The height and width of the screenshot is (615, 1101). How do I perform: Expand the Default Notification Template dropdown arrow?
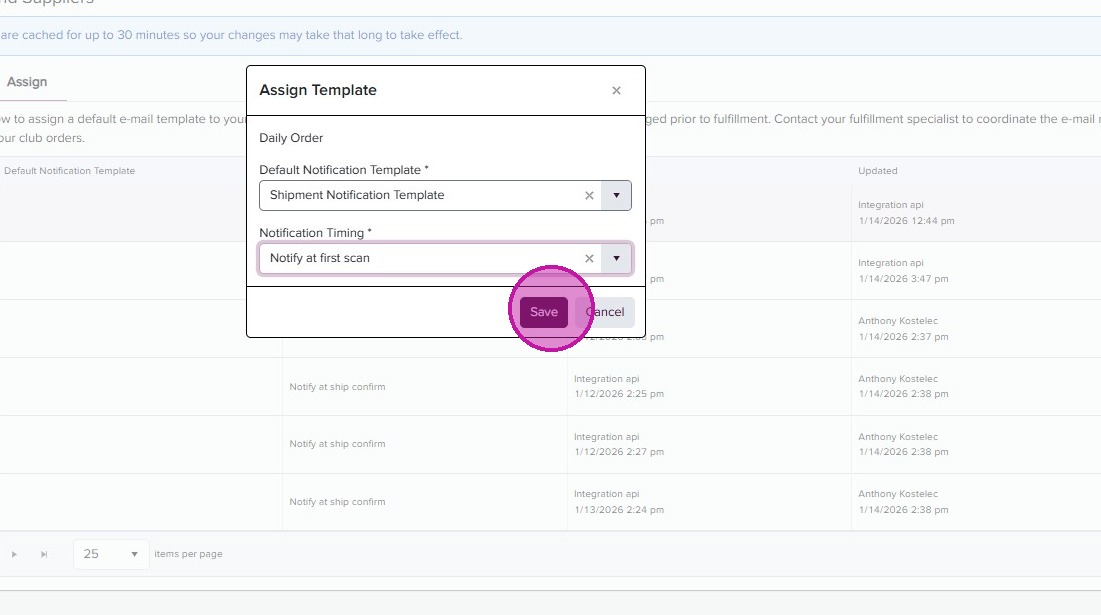click(616, 196)
